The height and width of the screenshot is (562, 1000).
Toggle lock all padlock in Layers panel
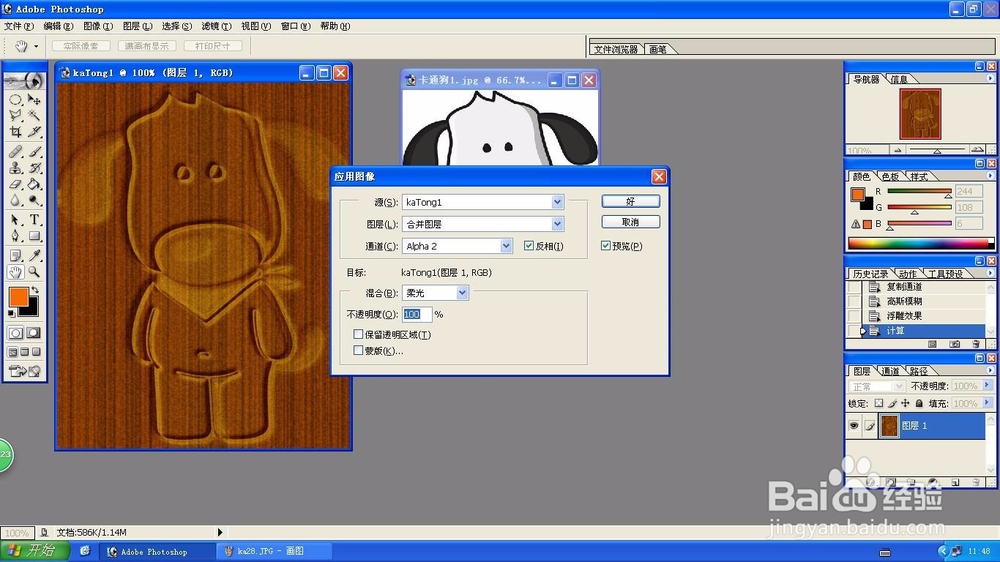[x=919, y=403]
